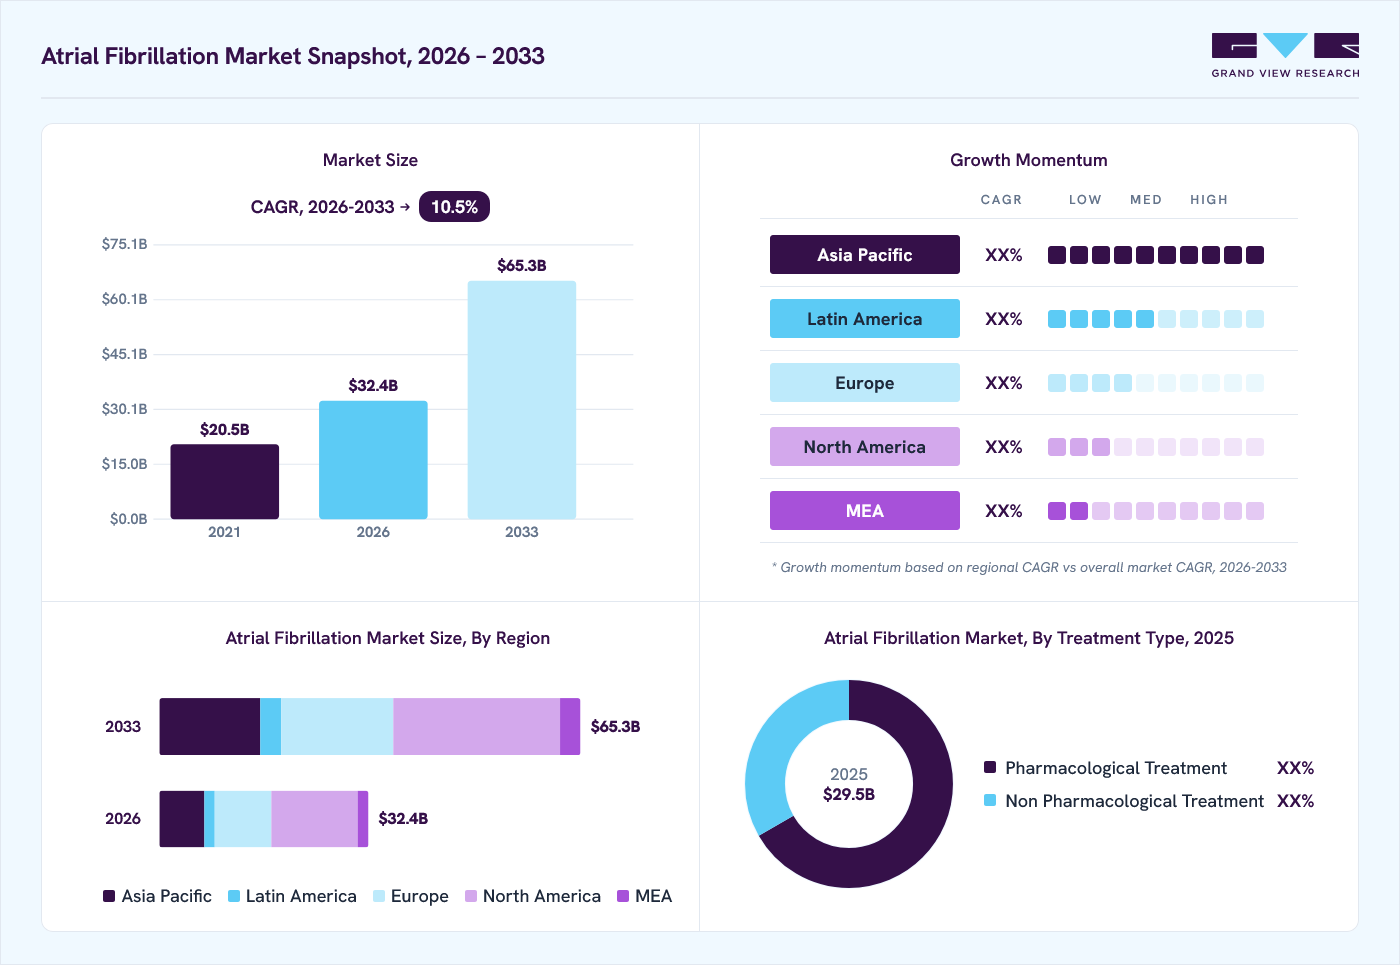This screenshot has height=965, width=1400.
Task: Select the 2021 market size bar
Action: pyautogui.click(x=225, y=481)
